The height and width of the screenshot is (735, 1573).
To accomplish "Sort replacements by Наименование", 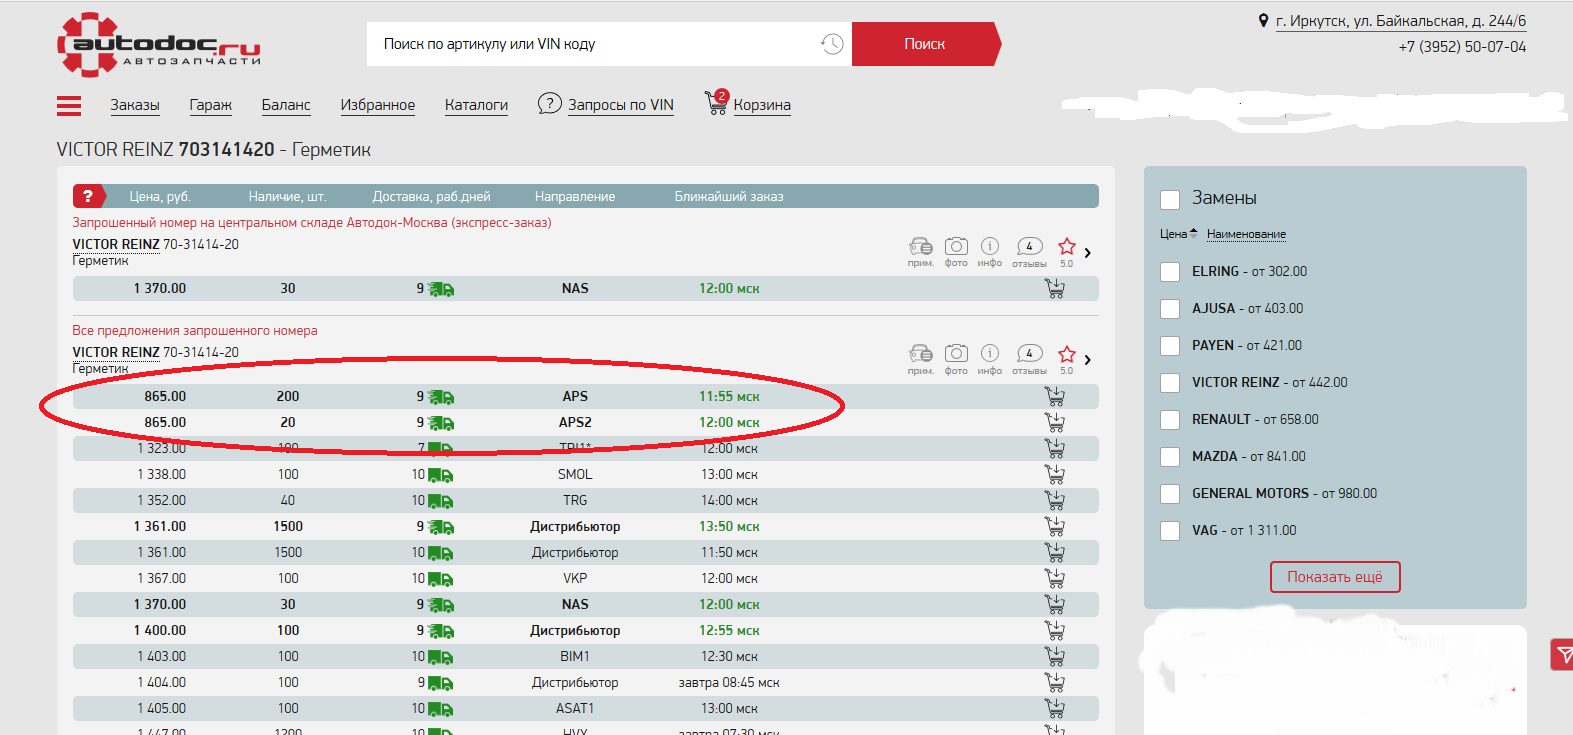I will coord(1246,234).
